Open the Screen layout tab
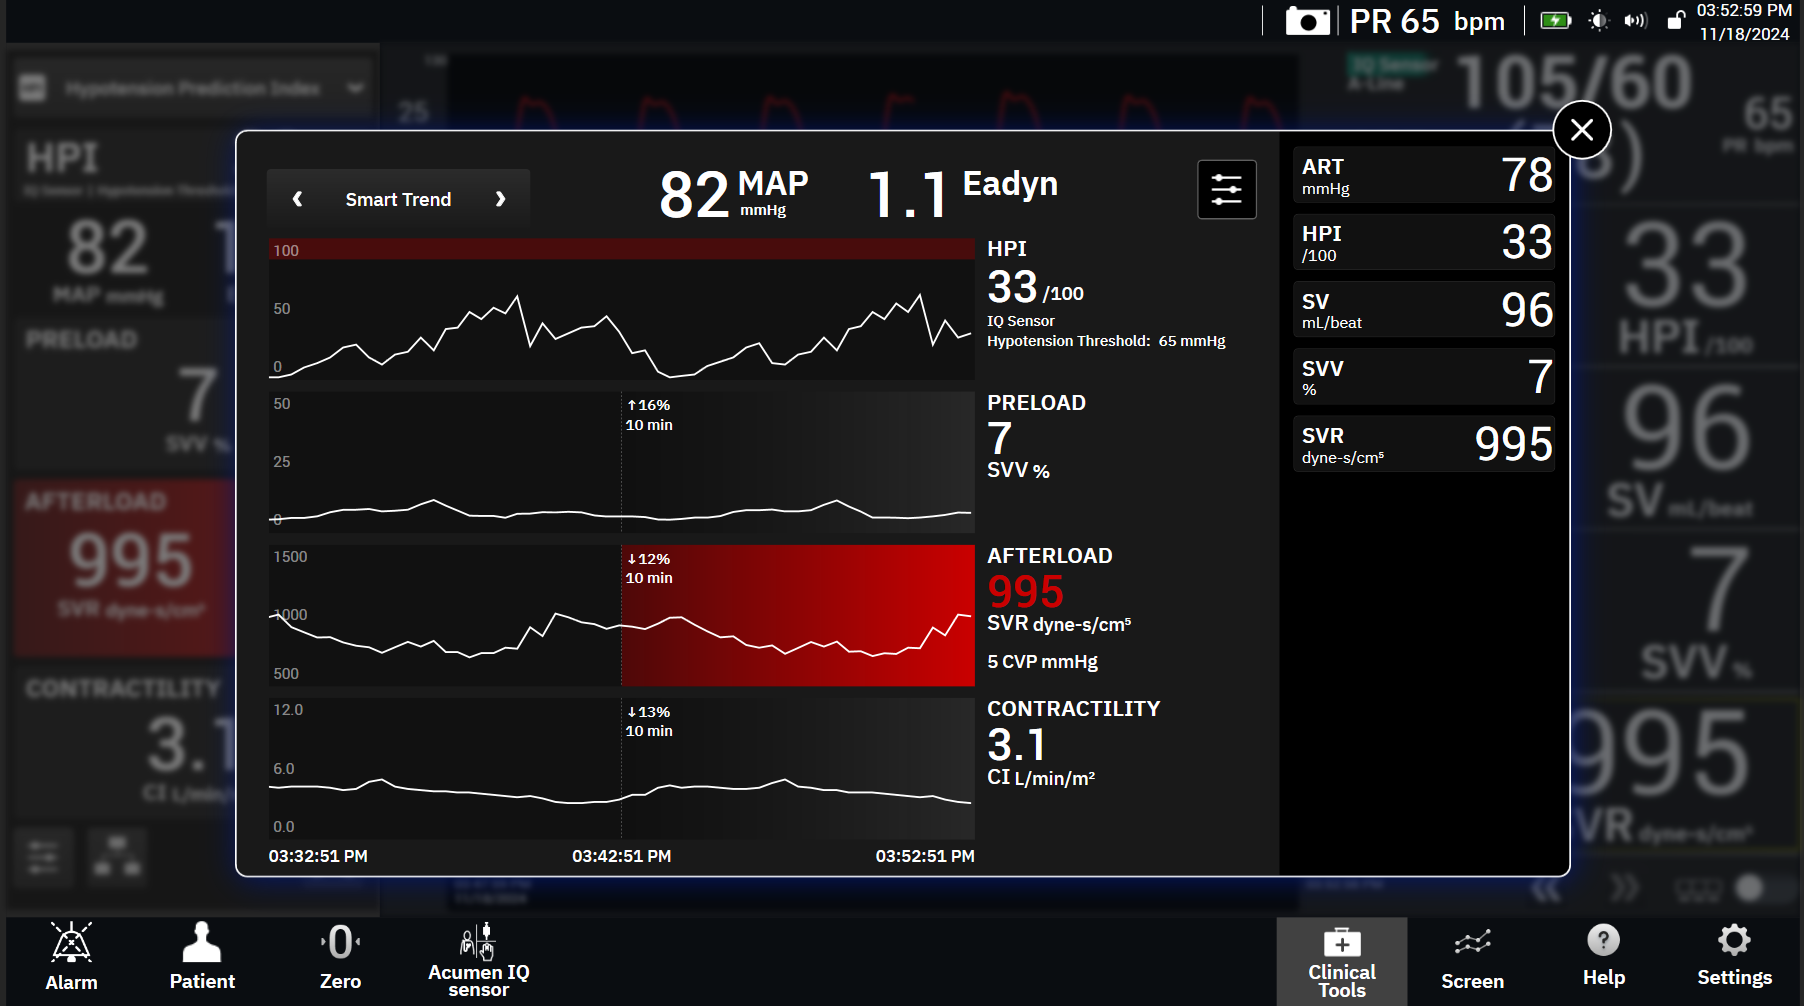The width and height of the screenshot is (1804, 1006). (1472, 960)
